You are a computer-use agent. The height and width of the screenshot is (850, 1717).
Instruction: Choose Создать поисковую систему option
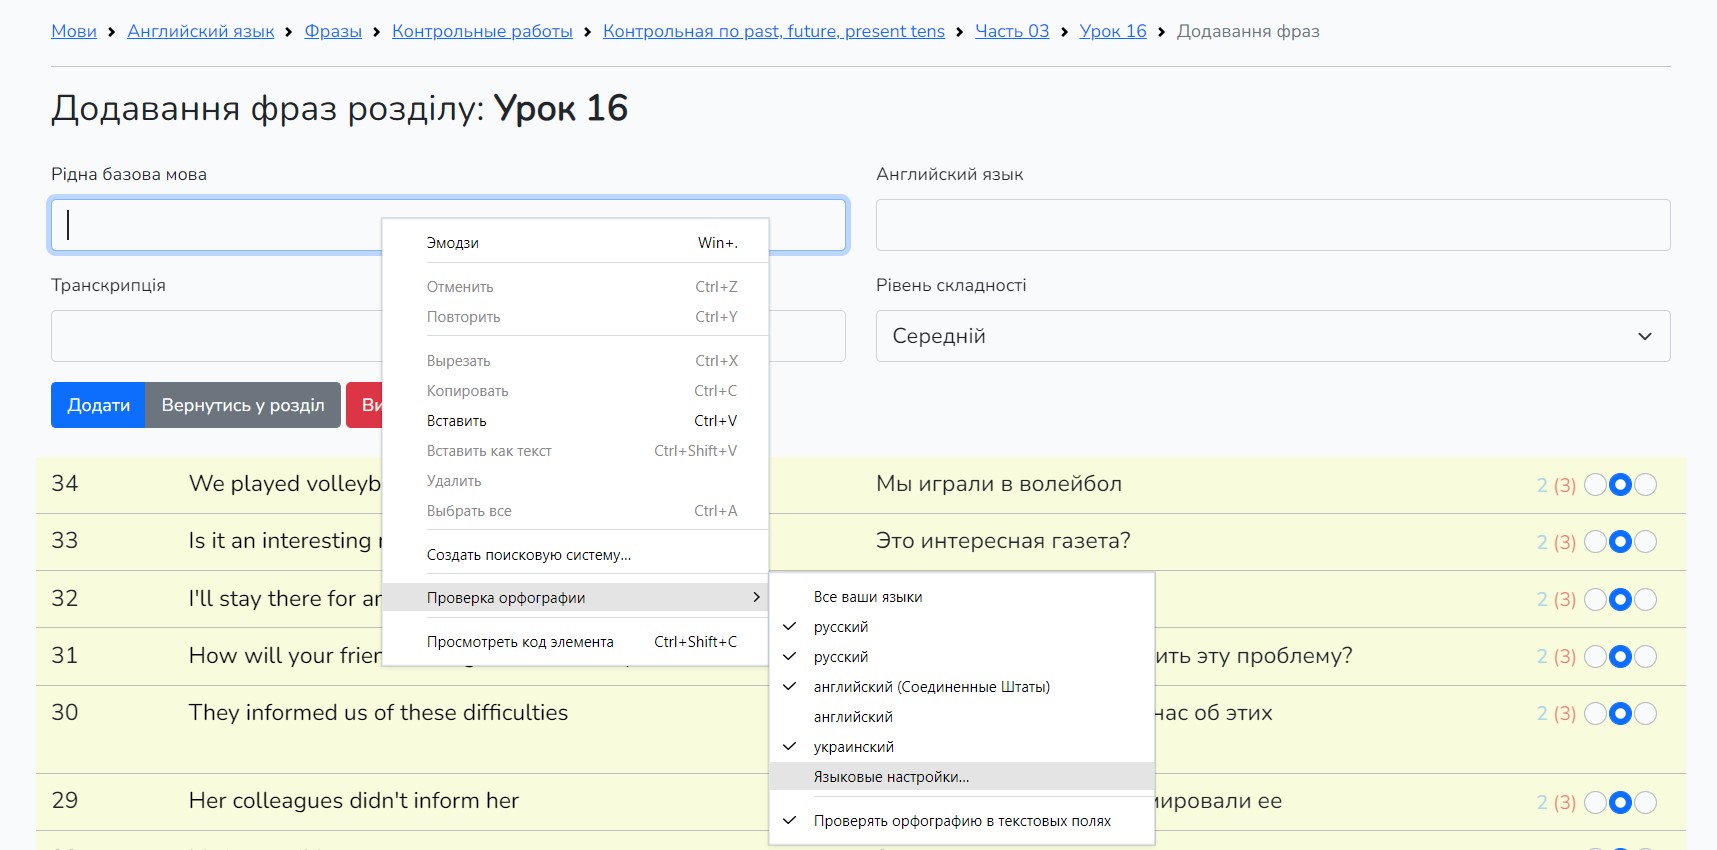click(x=528, y=555)
